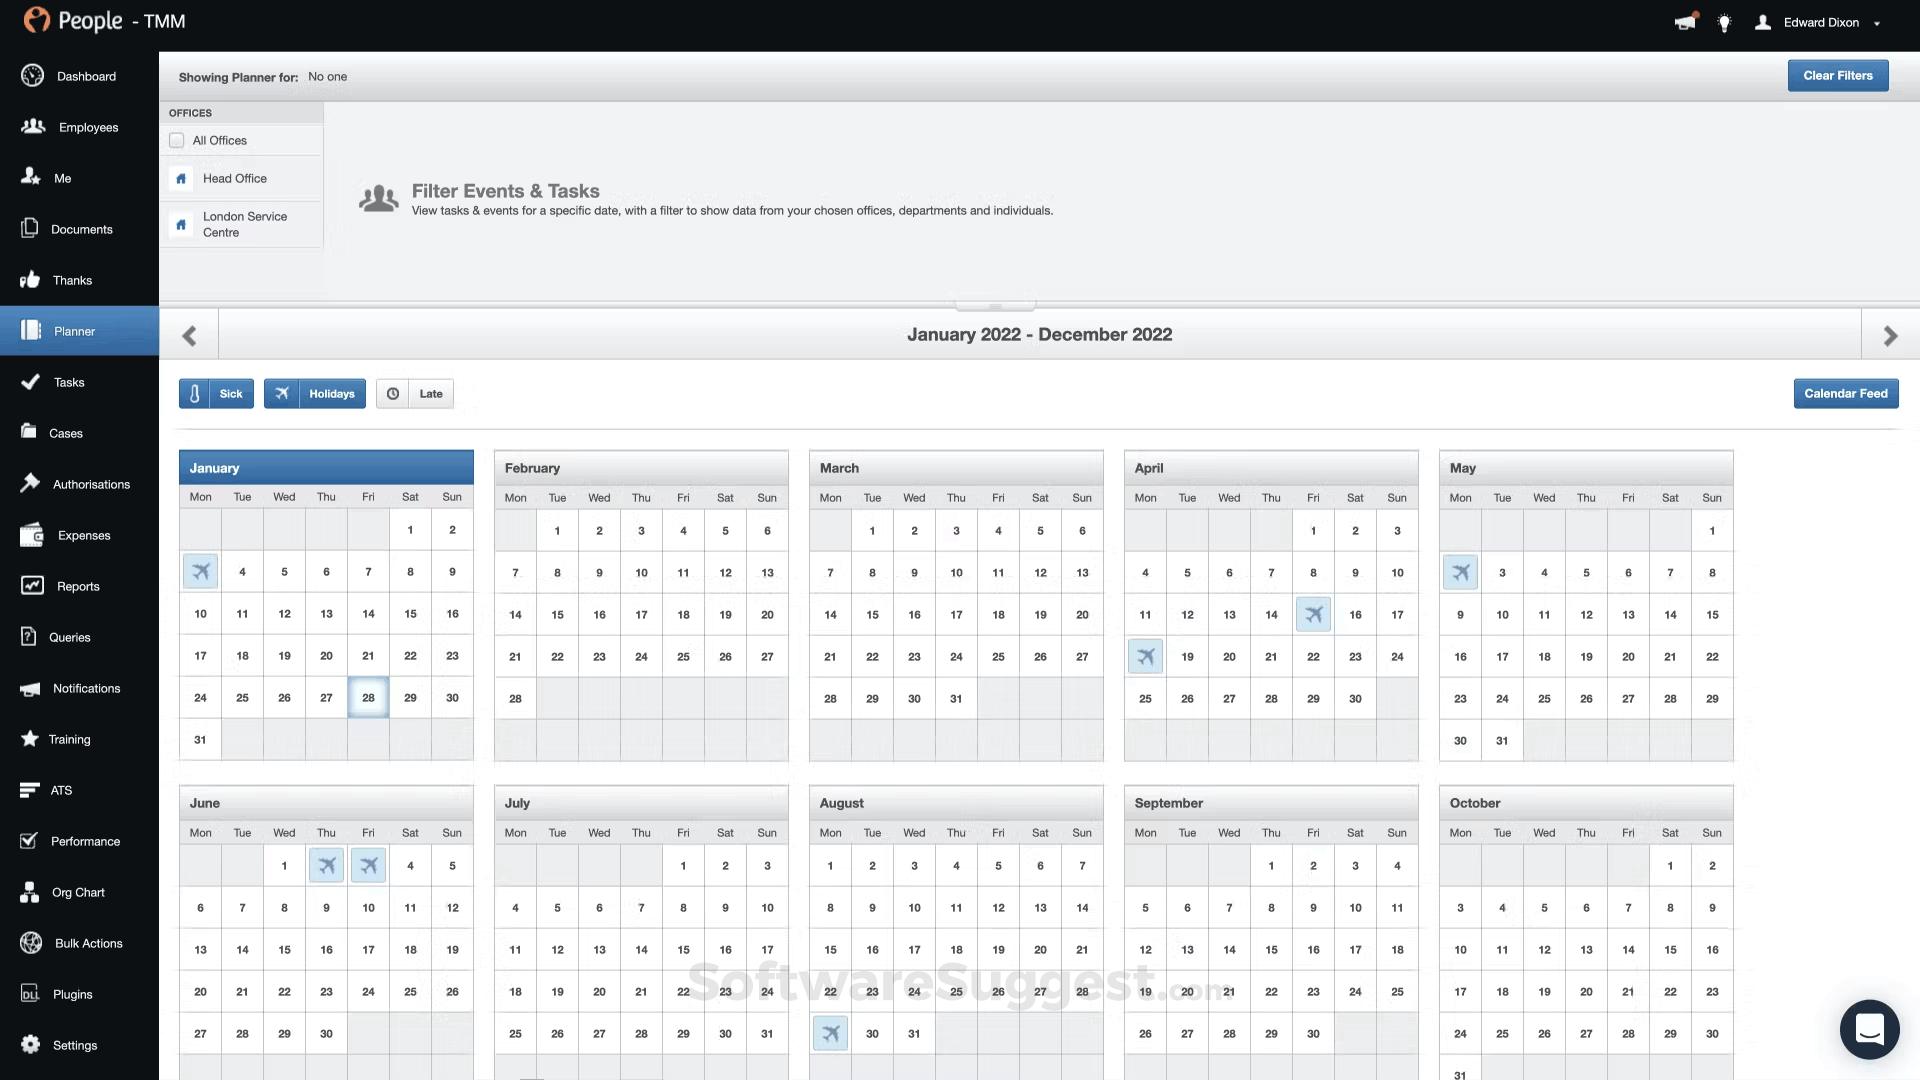Open the Edward Dixon account dropdown
Image resolution: width=1920 pixels, height=1080 pixels.
coord(1821,23)
